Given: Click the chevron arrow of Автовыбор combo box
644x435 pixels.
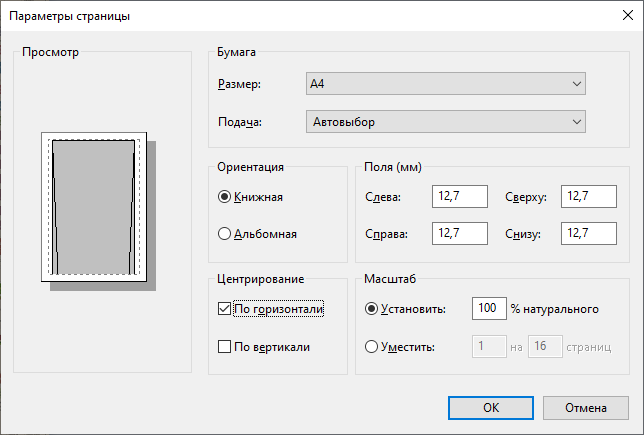Looking at the screenshot, I should (x=577, y=122).
